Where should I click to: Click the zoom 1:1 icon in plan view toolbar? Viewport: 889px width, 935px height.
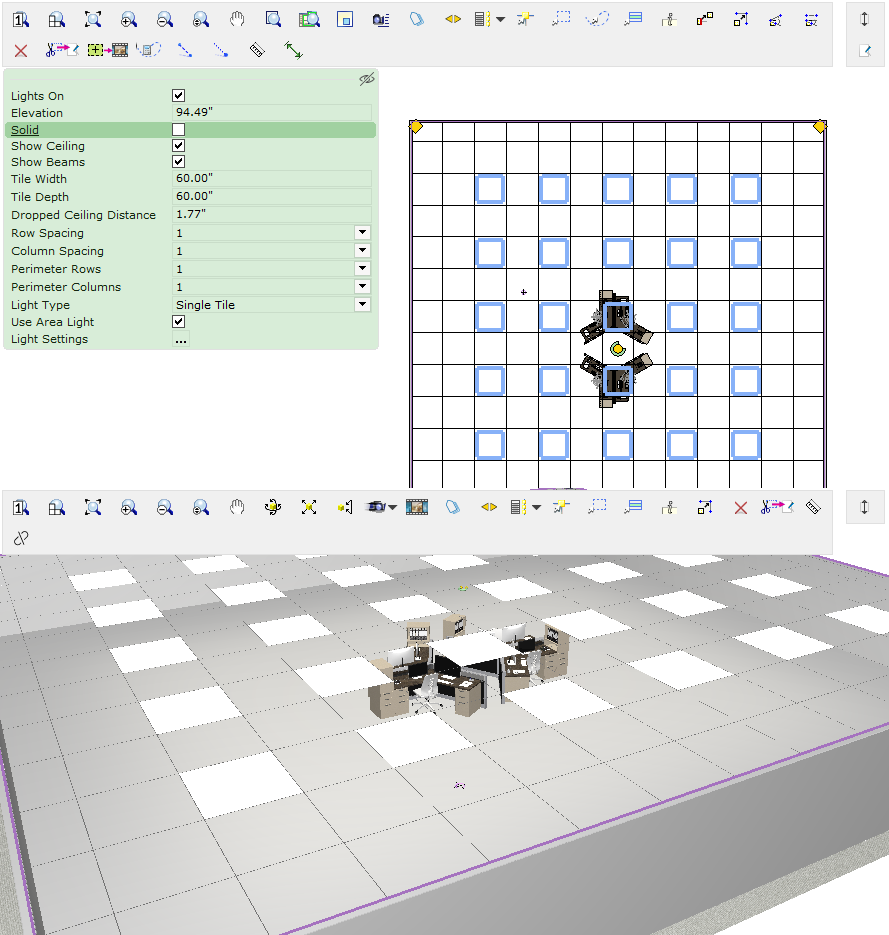[x=21, y=20]
